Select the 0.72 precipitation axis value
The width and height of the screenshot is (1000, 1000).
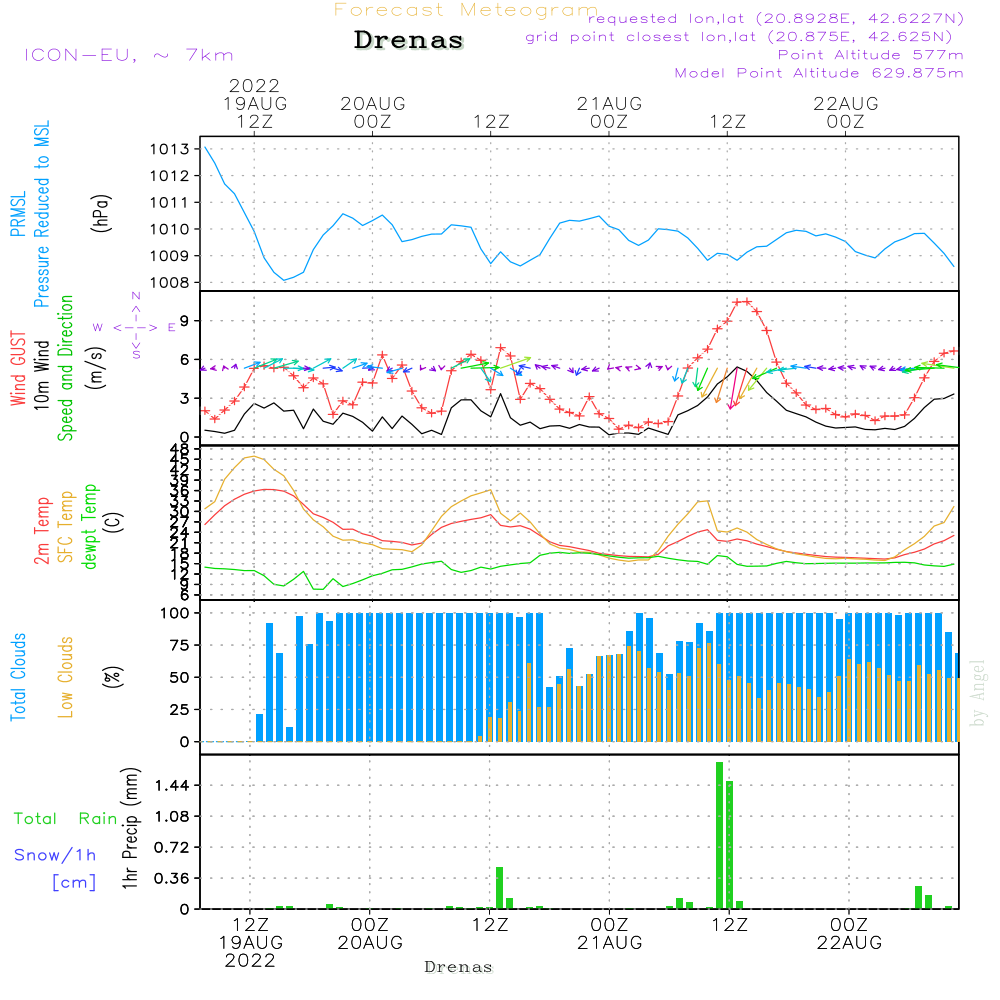point(172,848)
